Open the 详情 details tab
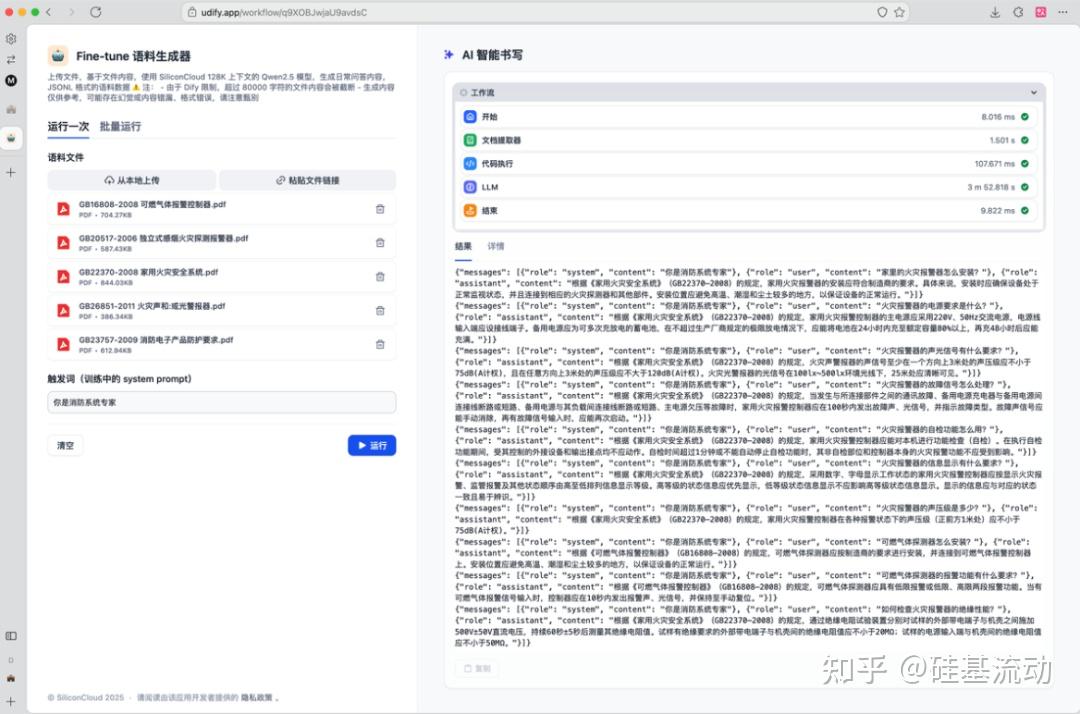Viewport: 1080px width, 714px height. pyautogui.click(x=498, y=245)
